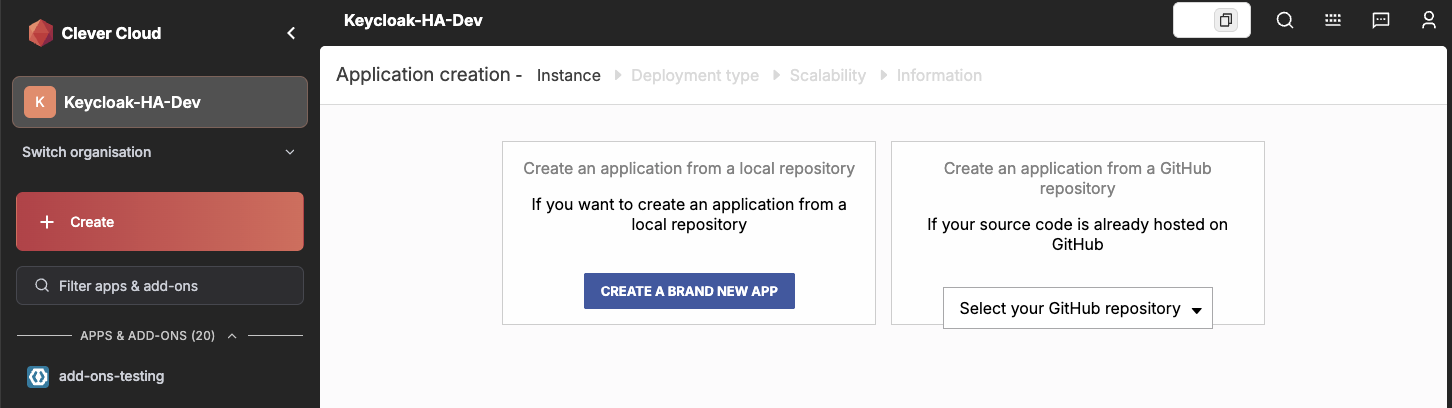Open the chat support bubble icon

(x=1381, y=20)
